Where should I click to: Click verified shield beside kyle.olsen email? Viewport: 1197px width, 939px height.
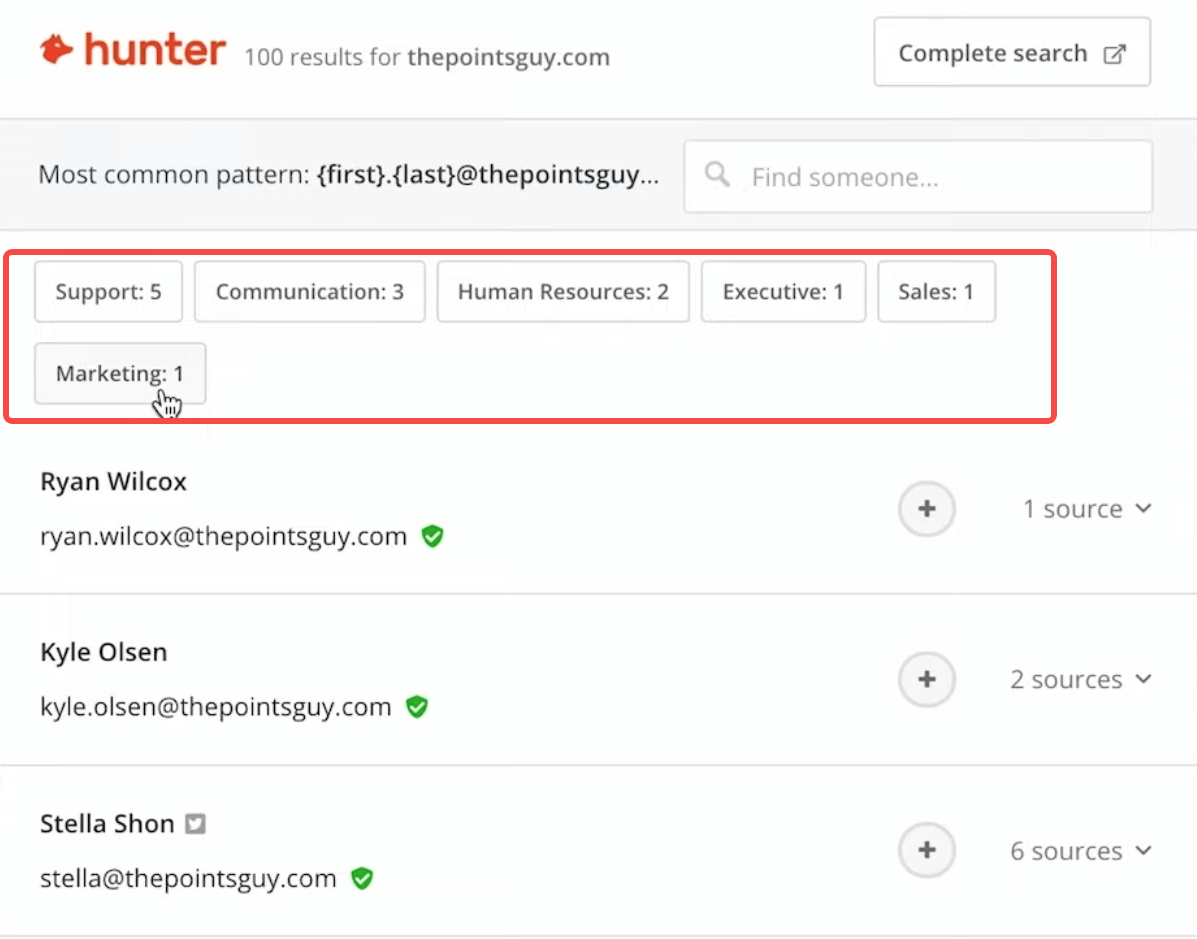(417, 707)
